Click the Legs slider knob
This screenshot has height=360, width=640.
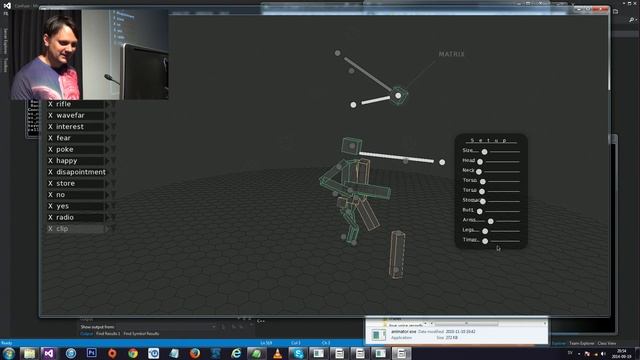pos(485,231)
